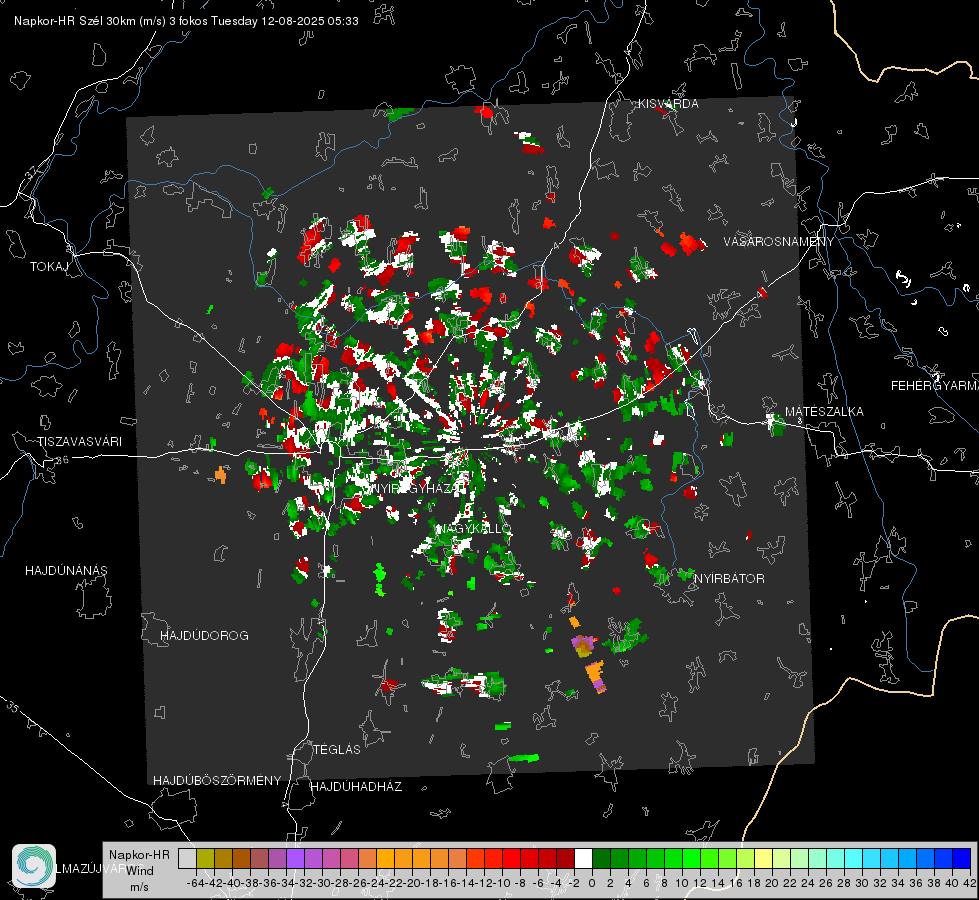Screen dimensions: 979x900
Task: Click the '0' value under the legend
Action: click(x=592, y=883)
